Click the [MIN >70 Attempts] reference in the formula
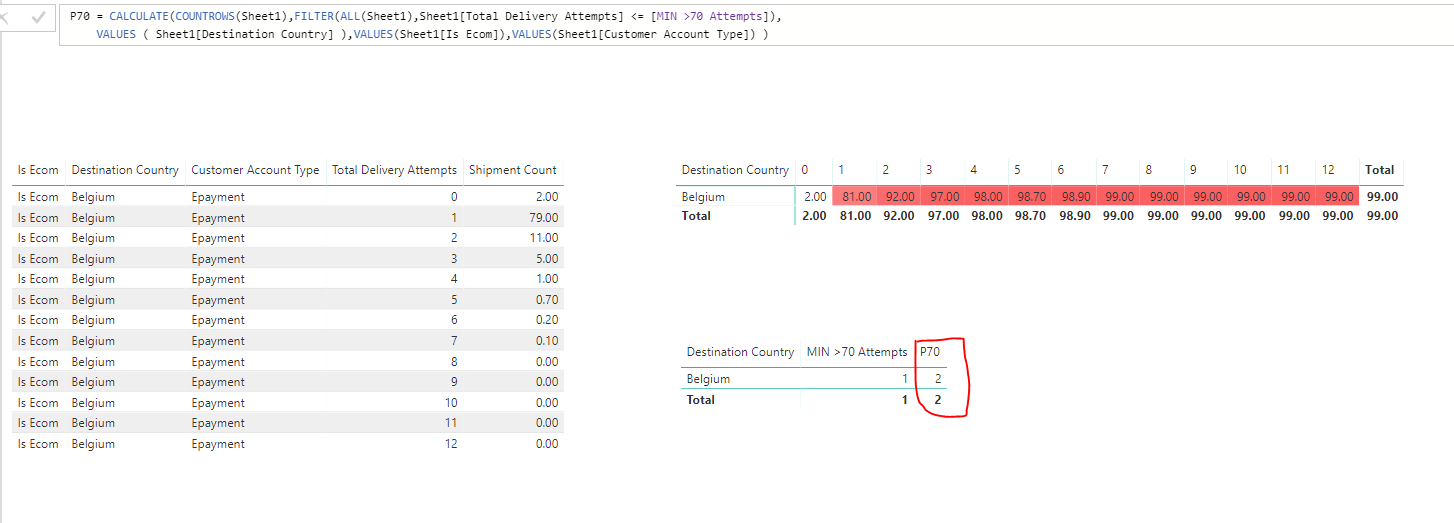Image resolution: width=1454 pixels, height=523 pixels. pyautogui.click(x=713, y=17)
